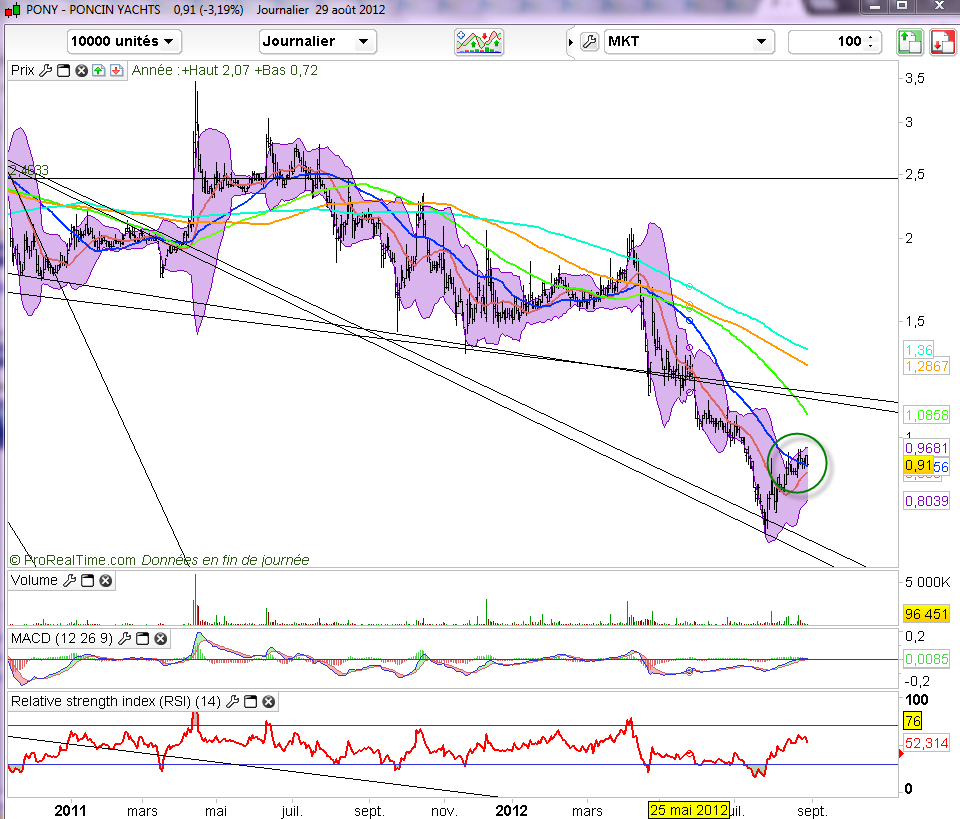This screenshot has width=960, height=819.
Task: Click the red sell order icon
Action: coord(942,42)
